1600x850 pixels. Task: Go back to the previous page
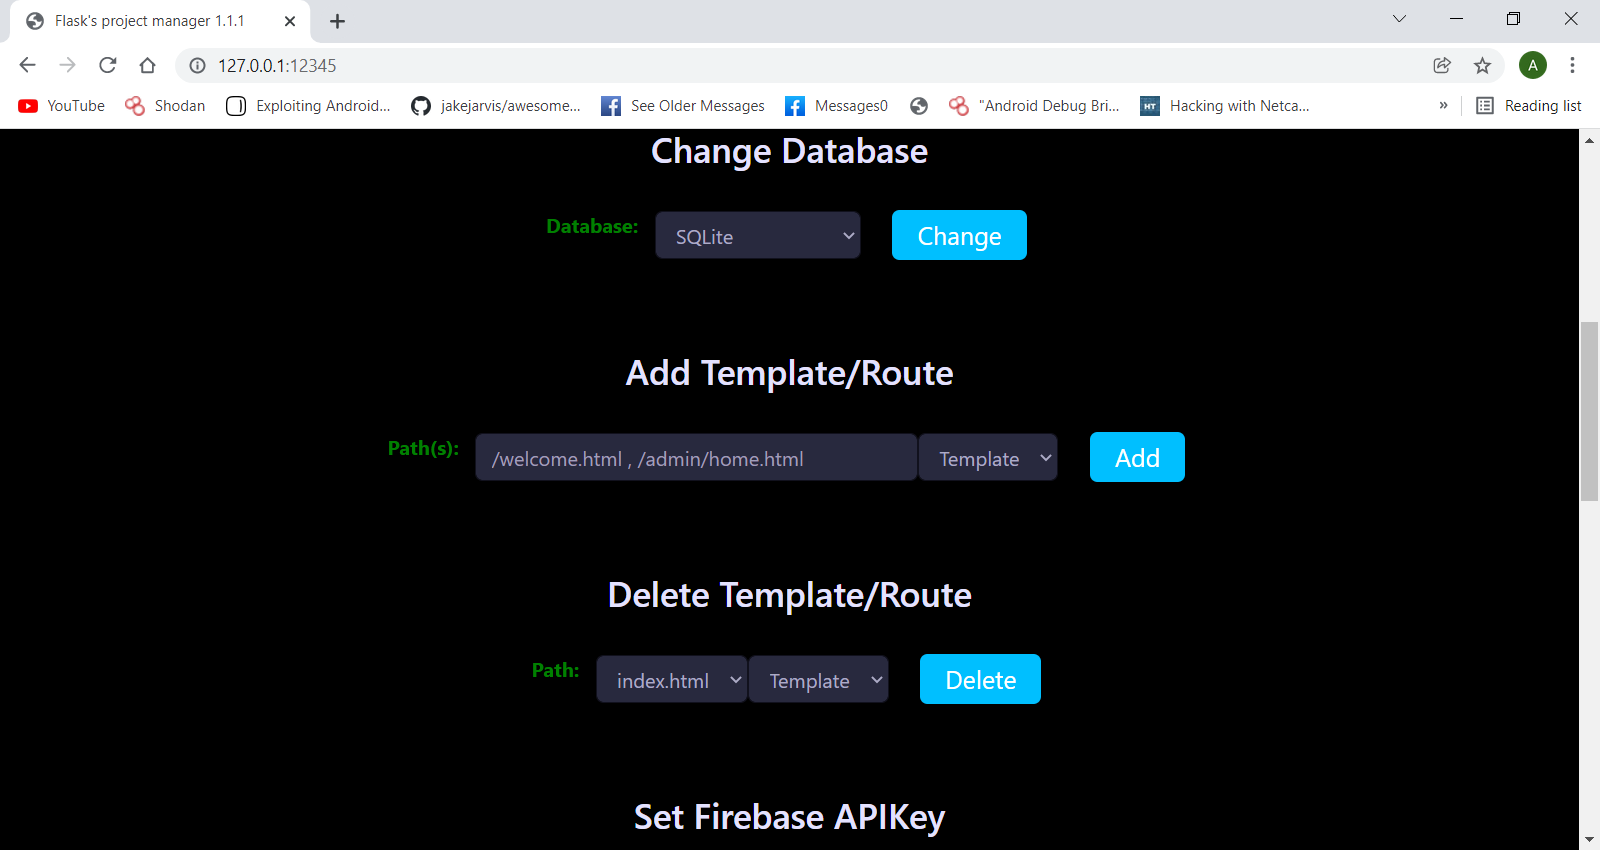tap(27, 65)
